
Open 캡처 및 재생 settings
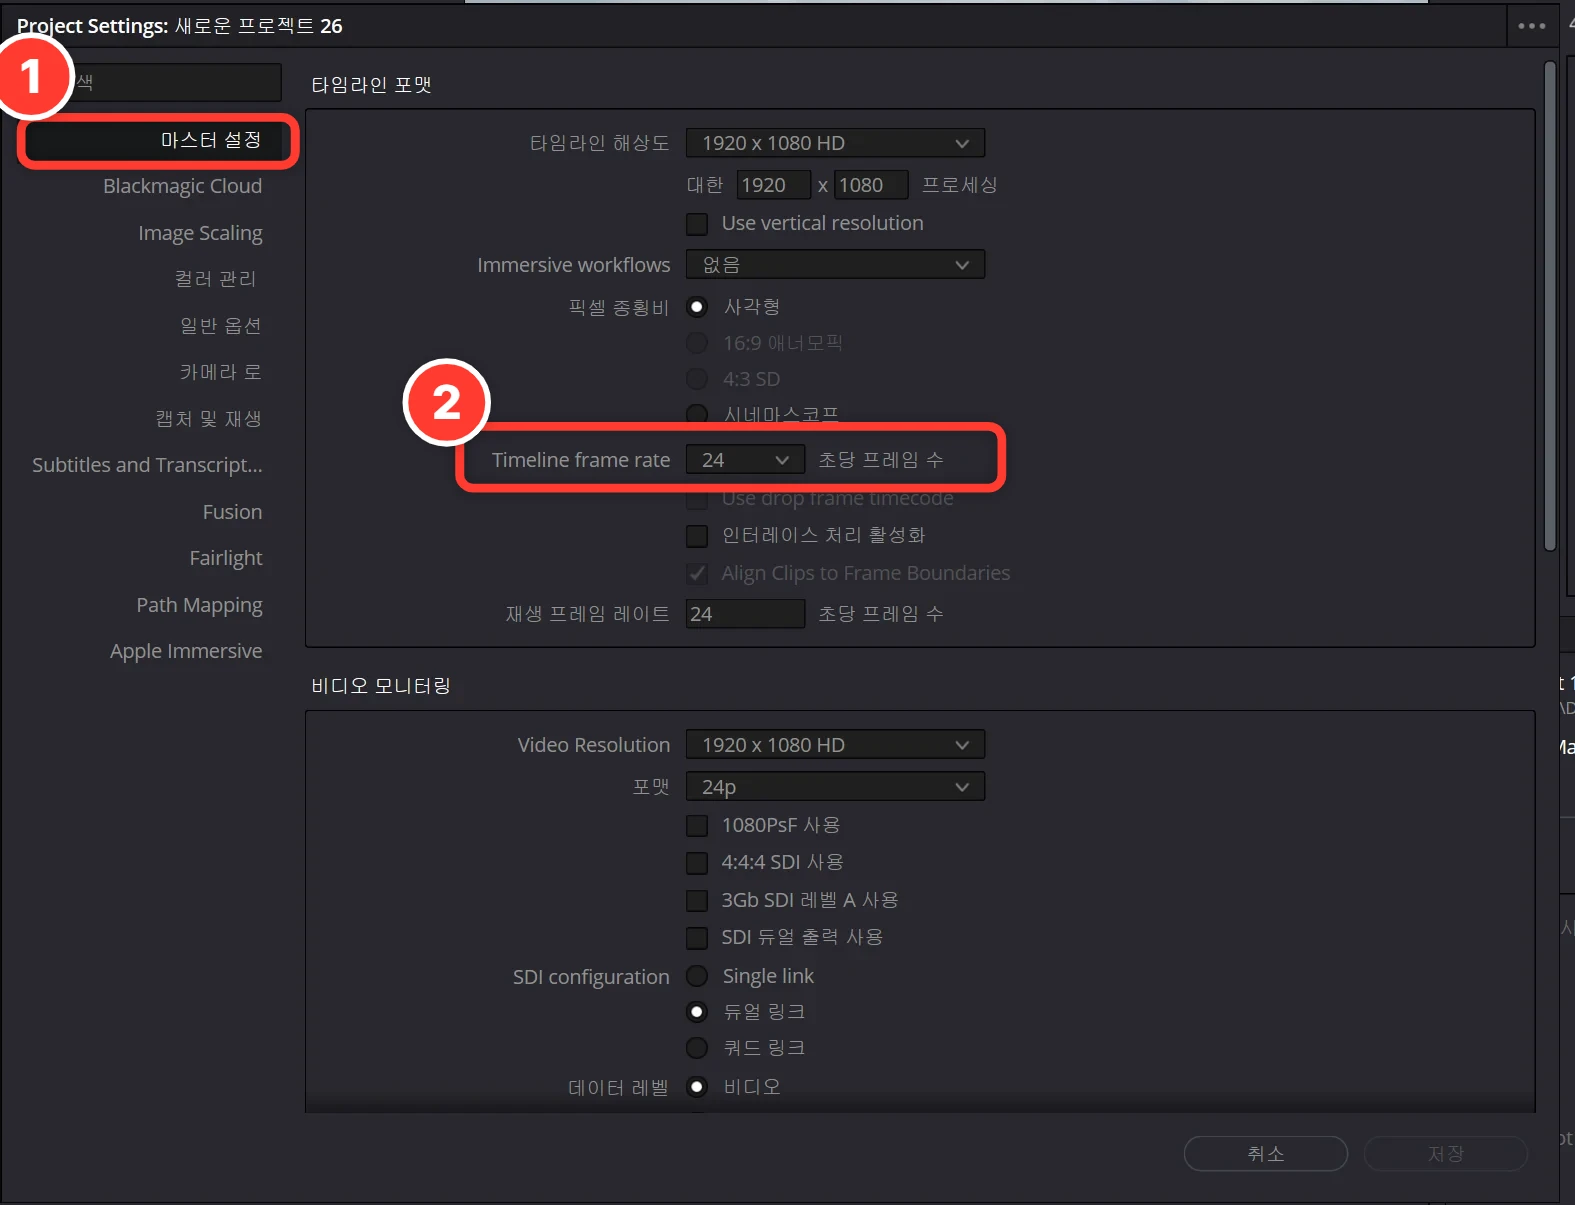click(x=208, y=419)
